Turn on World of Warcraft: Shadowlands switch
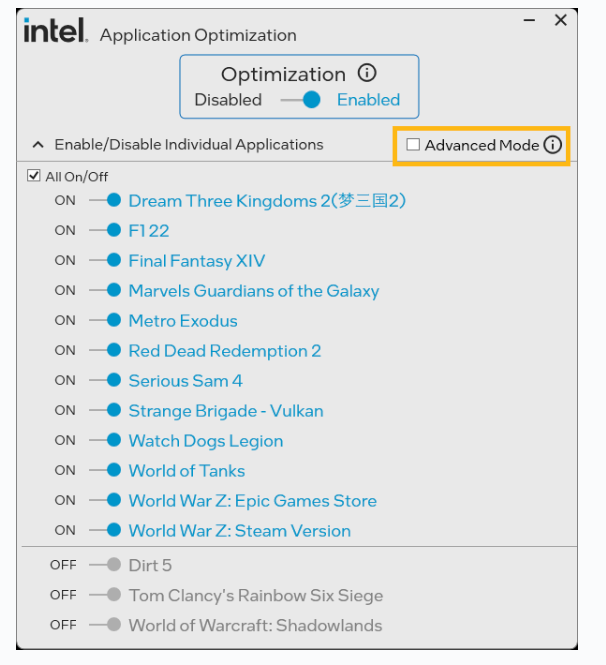The height and width of the screenshot is (665, 606). pos(105,625)
